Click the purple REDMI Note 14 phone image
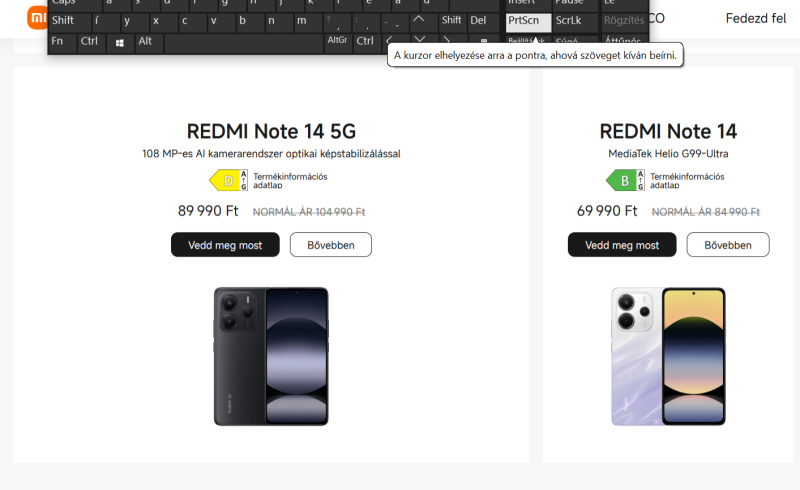This screenshot has width=800, height=490. [x=668, y=356]
